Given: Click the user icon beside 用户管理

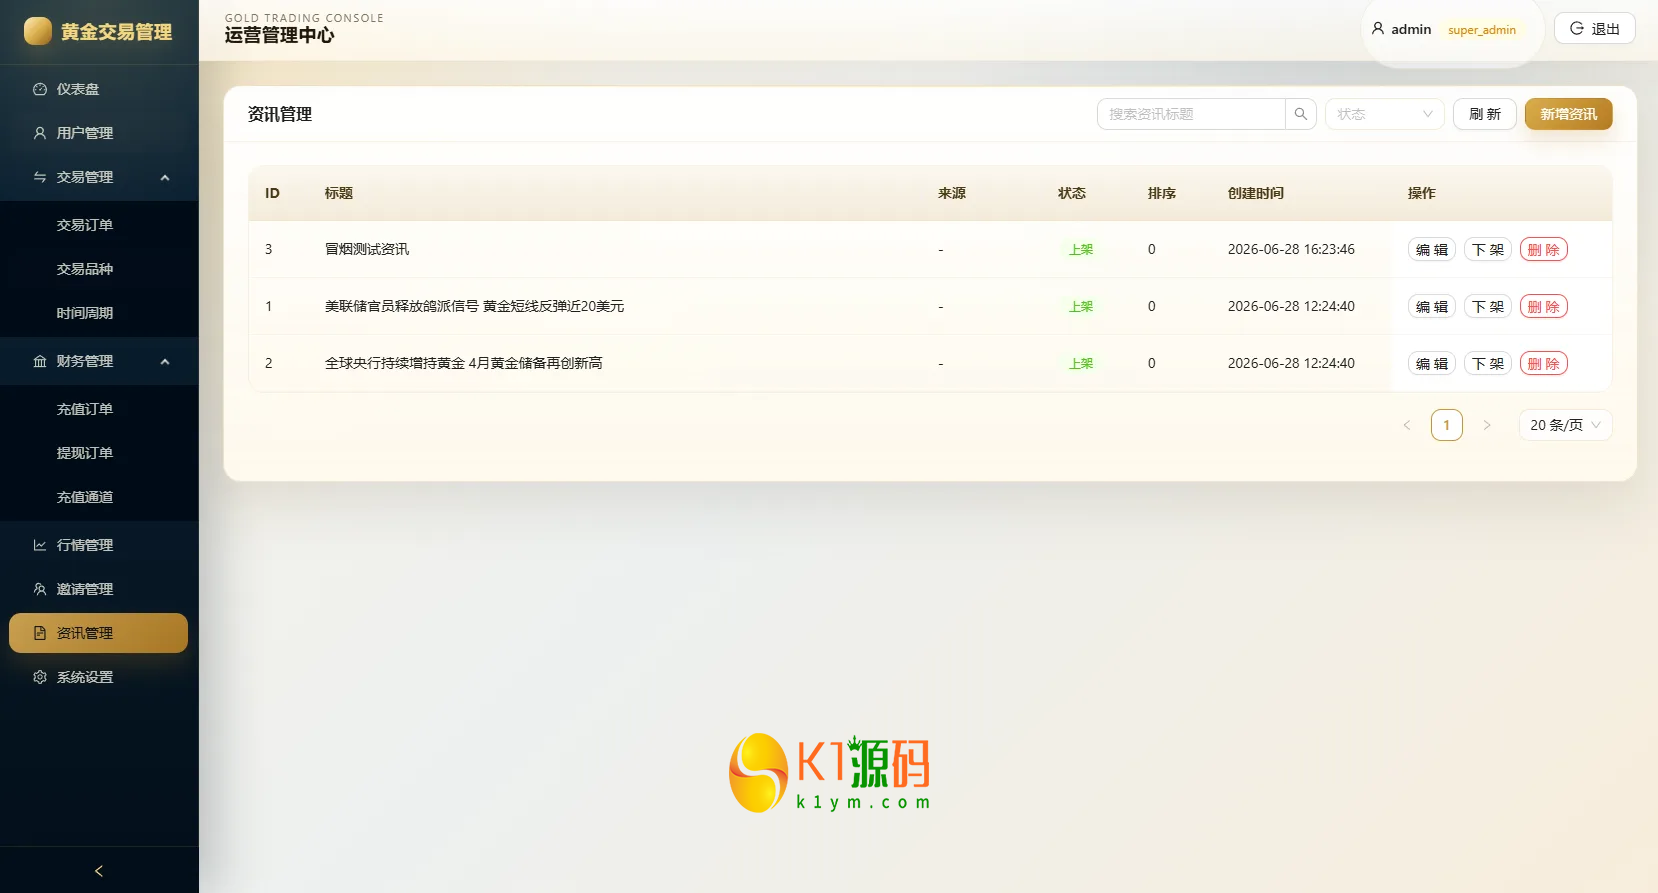Looking at the screenshot, I should (x=40, y=133).
